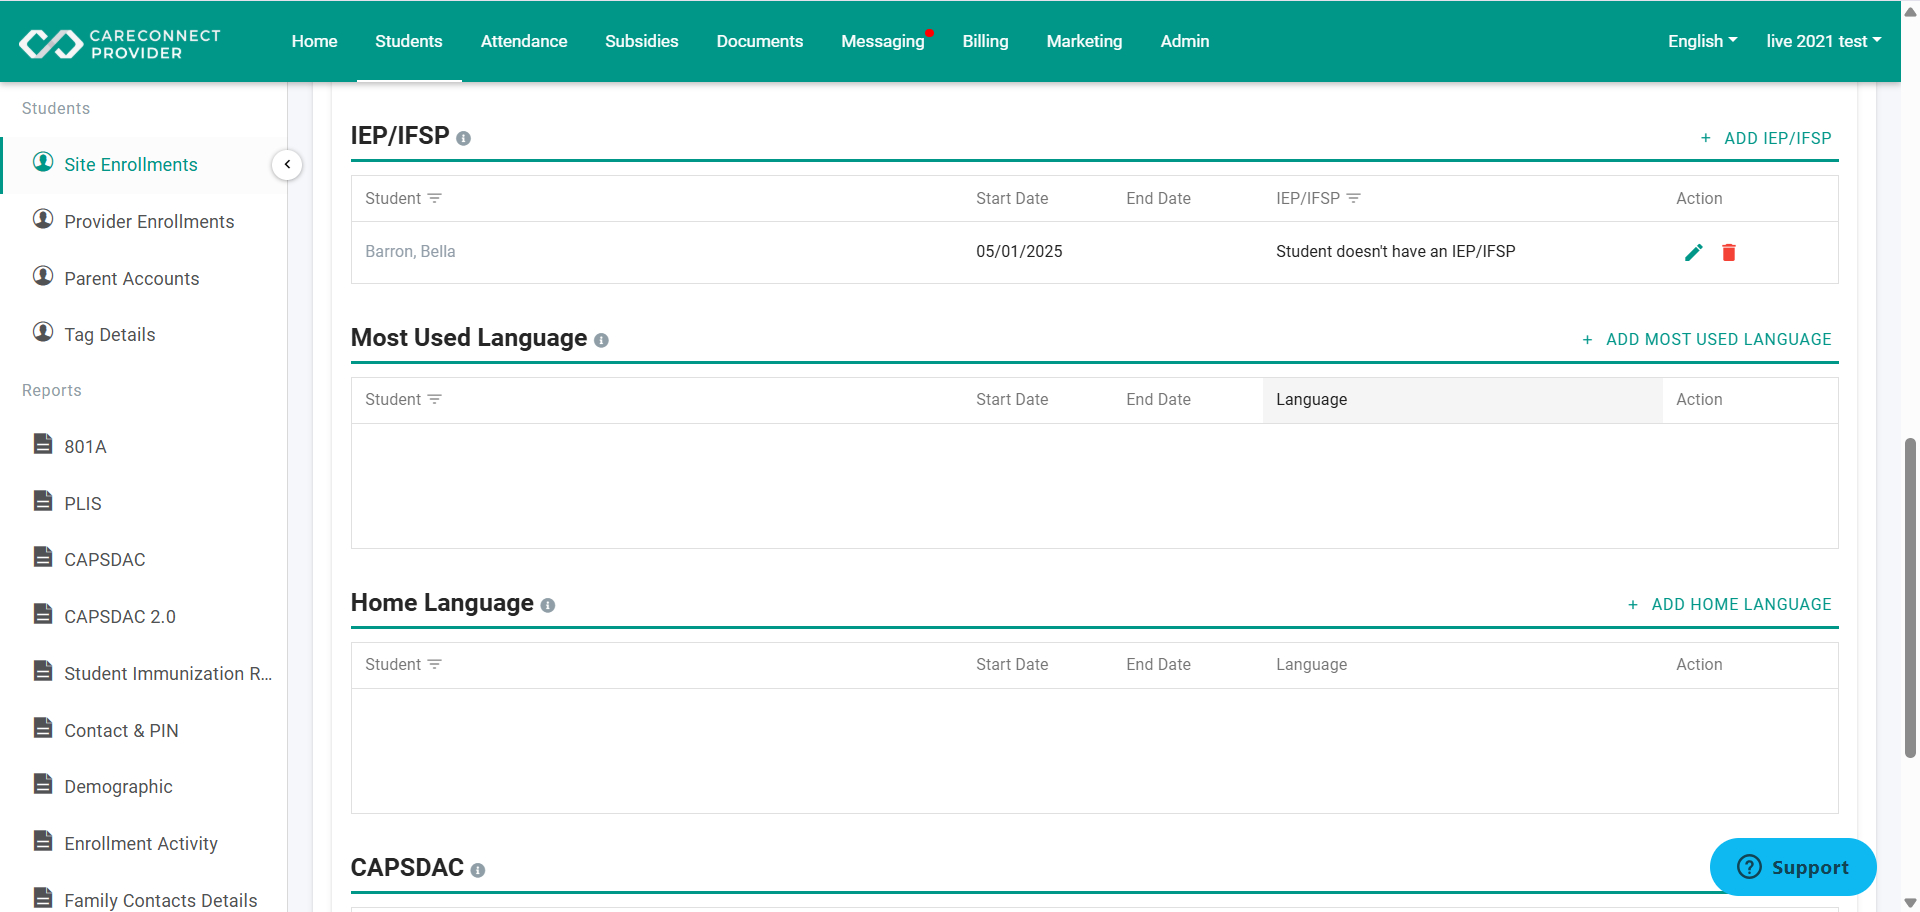Collapse the sidebar with chevron button
Viewport: 1920px width, 912px height.
tap(287, 164)
